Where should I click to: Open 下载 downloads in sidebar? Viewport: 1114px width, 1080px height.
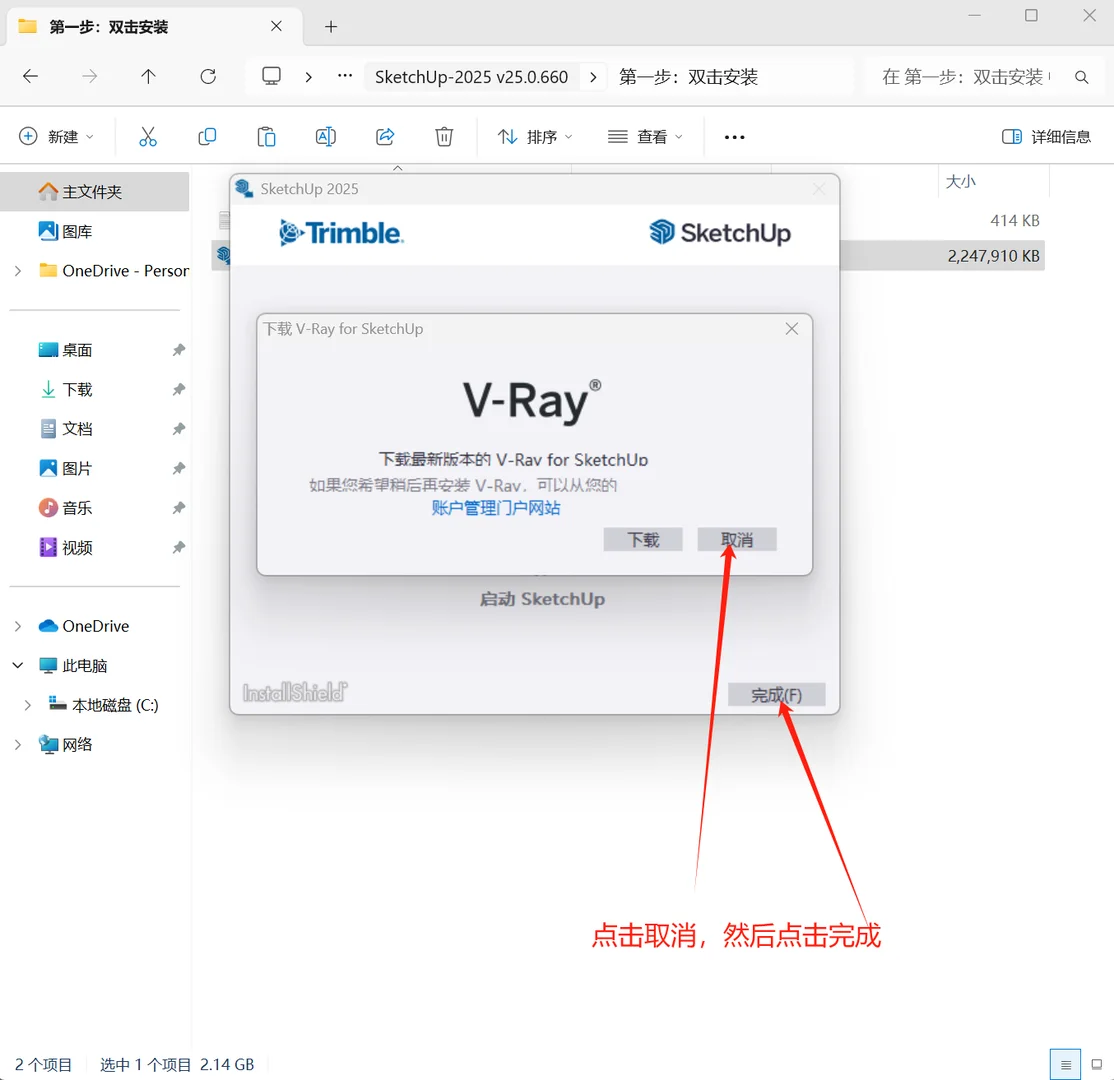pos(77,389)
